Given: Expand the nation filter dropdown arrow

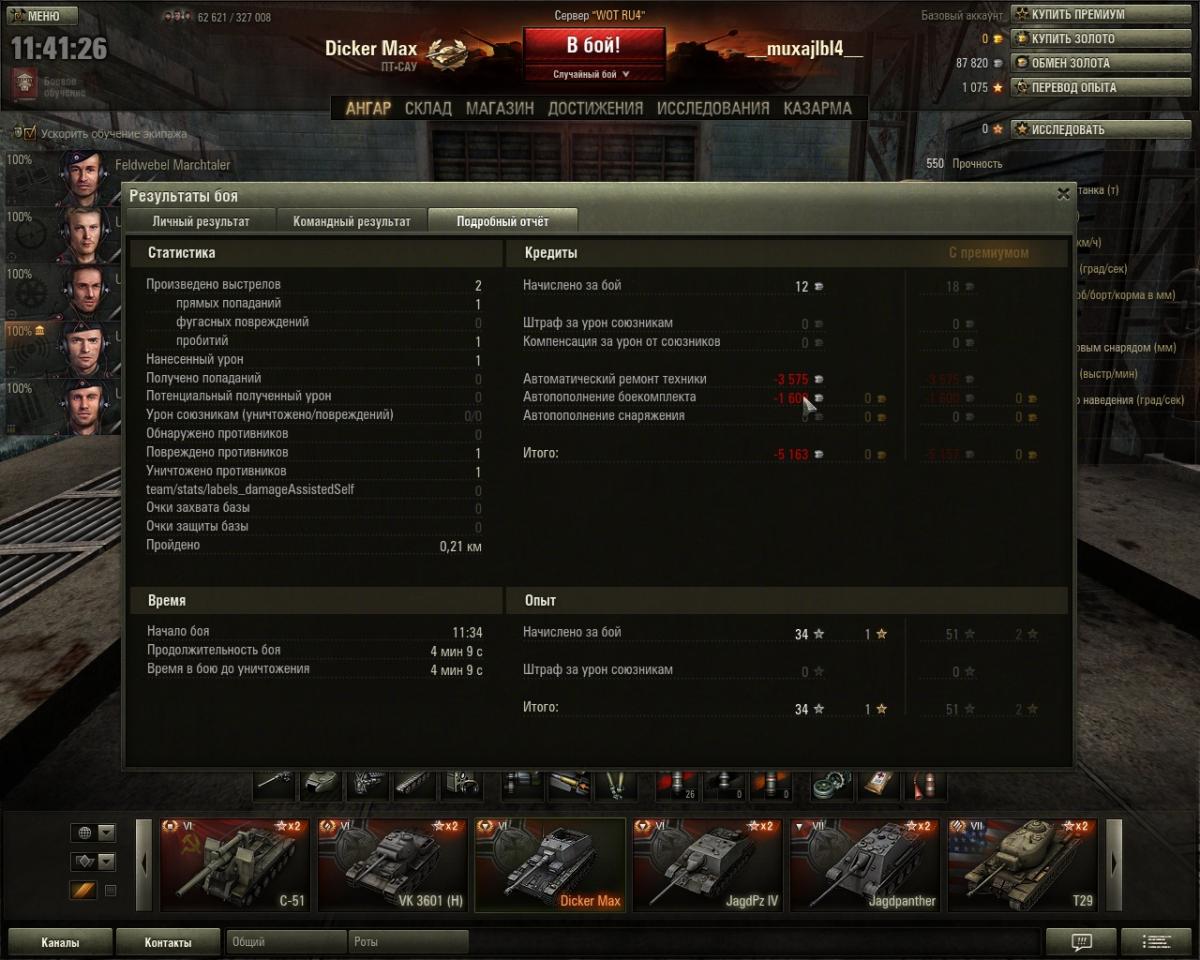Looking at the screenshot, I should click(107, 833).
